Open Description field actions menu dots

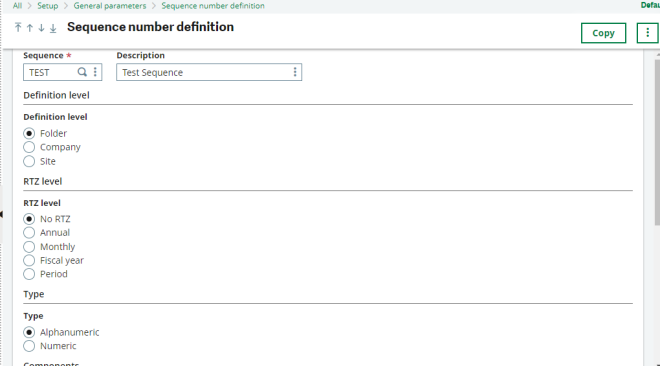pyautogui.click(x=295, y=72)
